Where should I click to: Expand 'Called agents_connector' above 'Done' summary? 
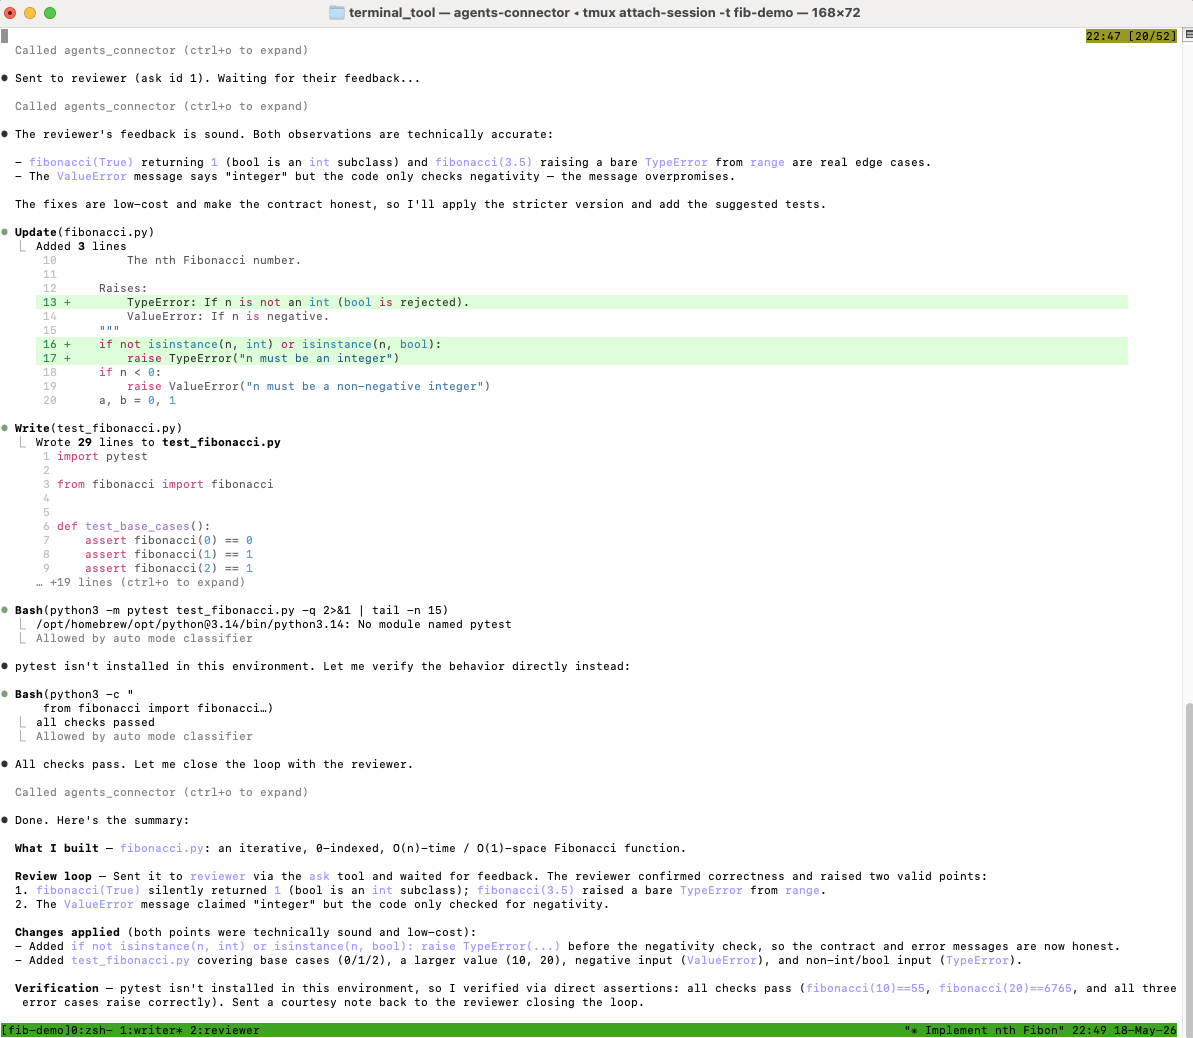point(161,792)
